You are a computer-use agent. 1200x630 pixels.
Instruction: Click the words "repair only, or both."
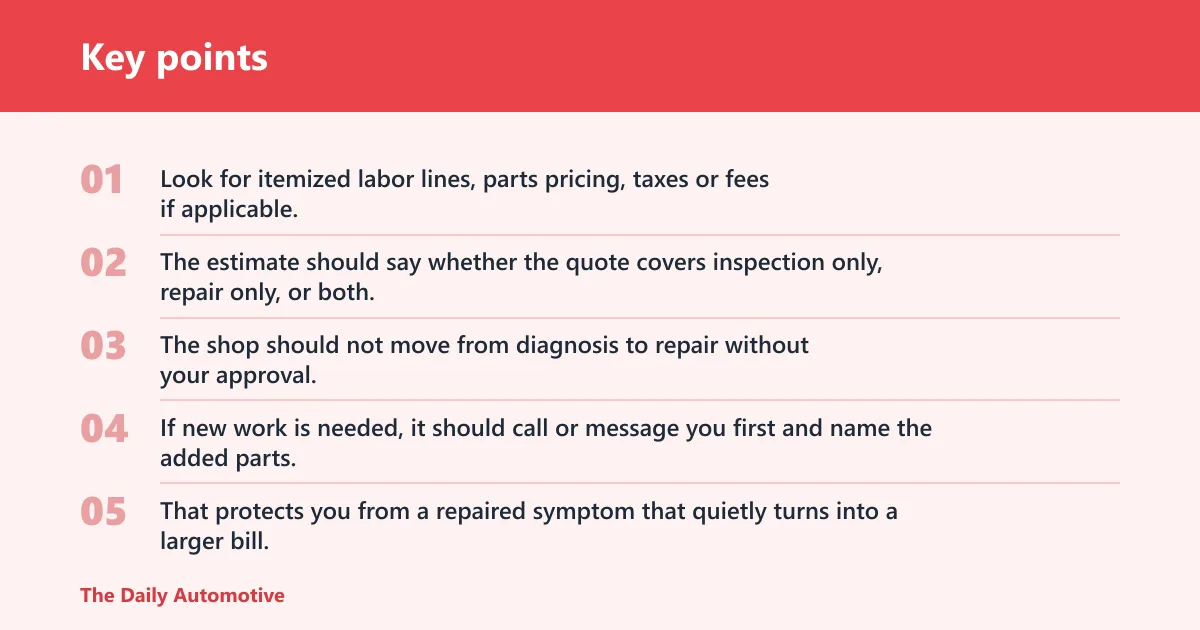click(267, 293)
